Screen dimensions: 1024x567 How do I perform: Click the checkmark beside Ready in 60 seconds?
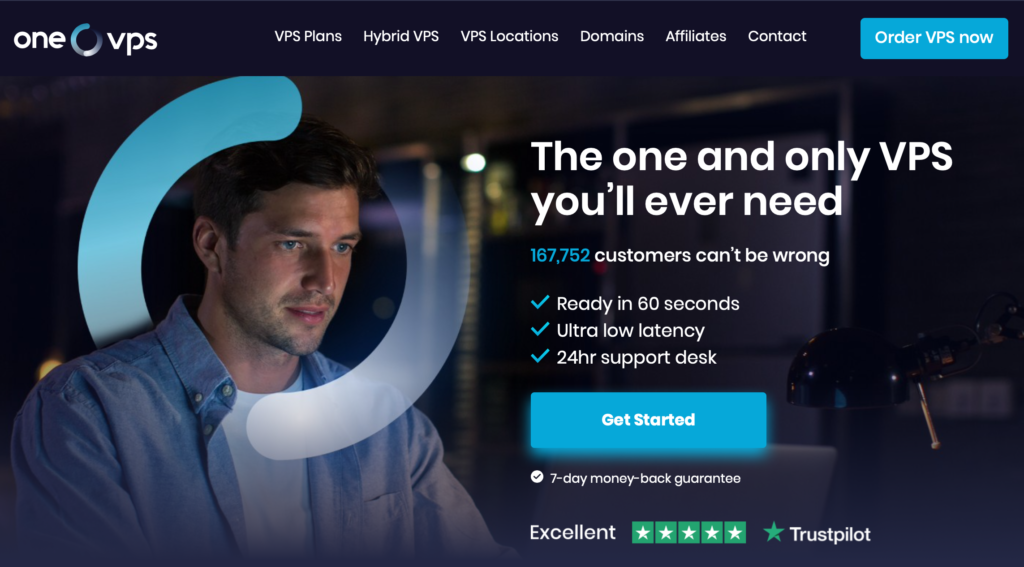tap(539, 302)
